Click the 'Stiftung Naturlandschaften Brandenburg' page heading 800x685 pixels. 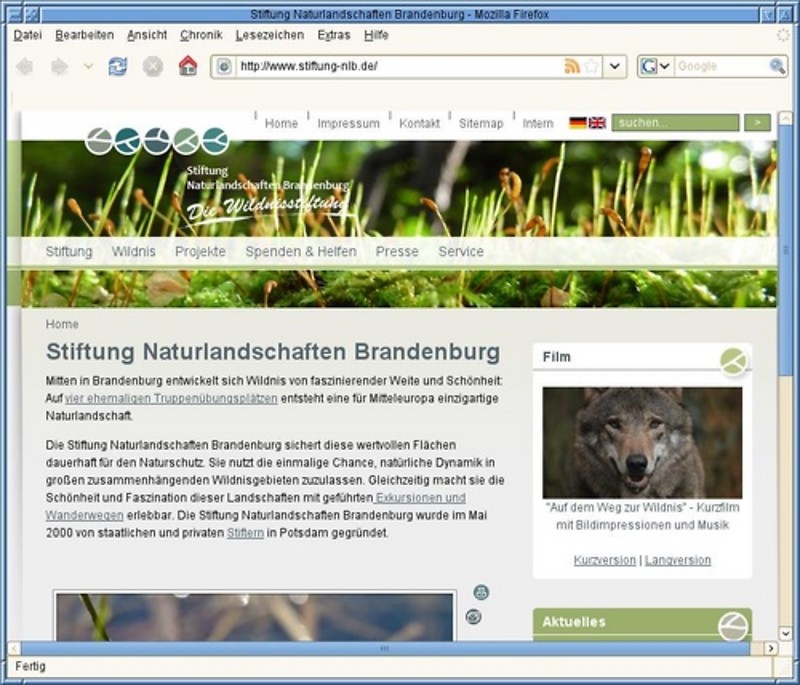pyautogui.click(x=273, y=352)
